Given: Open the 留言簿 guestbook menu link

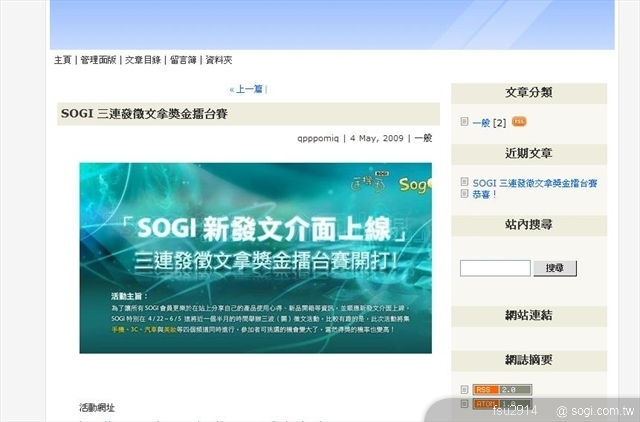Looking at the screenshot, I should (183, 60).
